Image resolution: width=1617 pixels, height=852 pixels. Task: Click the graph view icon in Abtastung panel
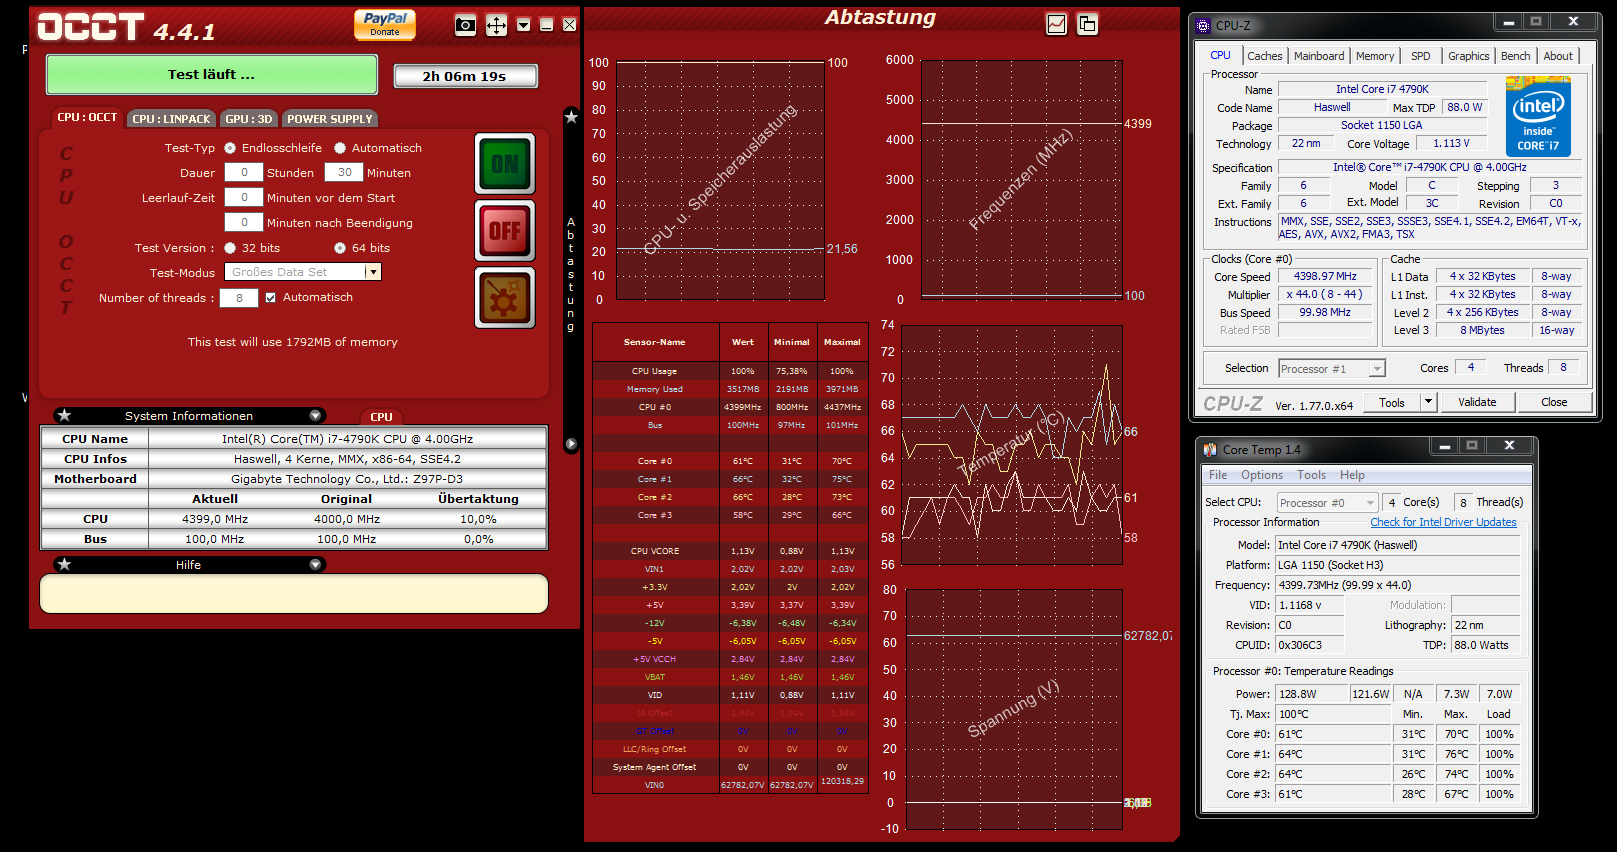click(x=1056, y=24)
